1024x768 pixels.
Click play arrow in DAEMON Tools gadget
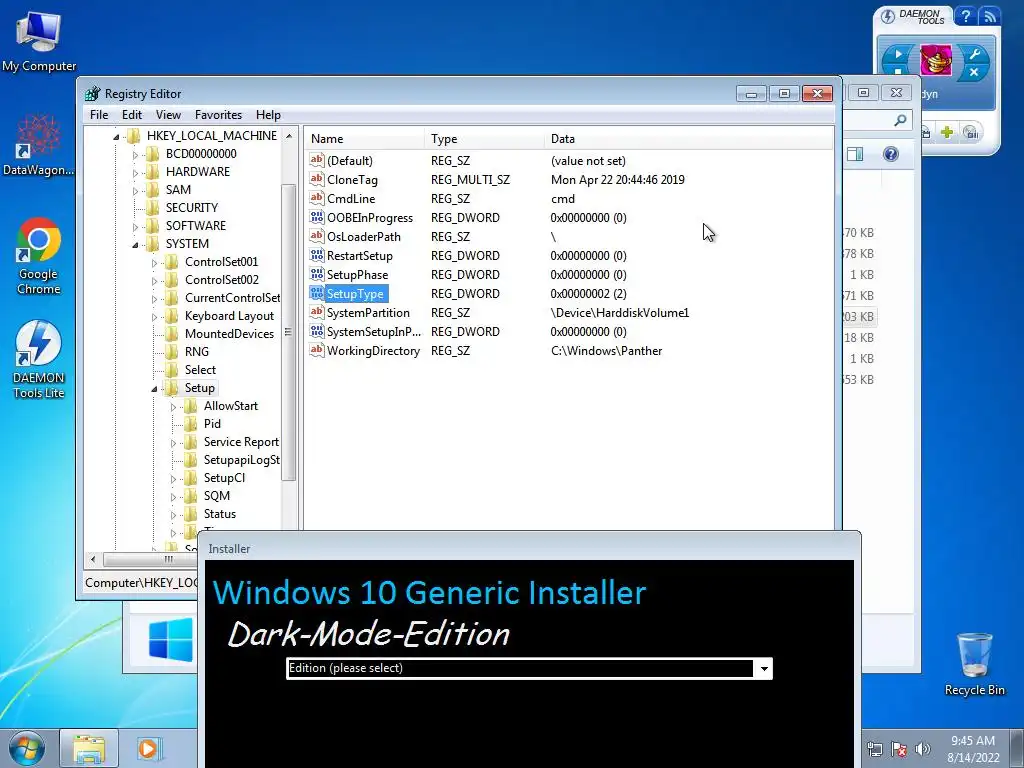click(x=898, y=54)
